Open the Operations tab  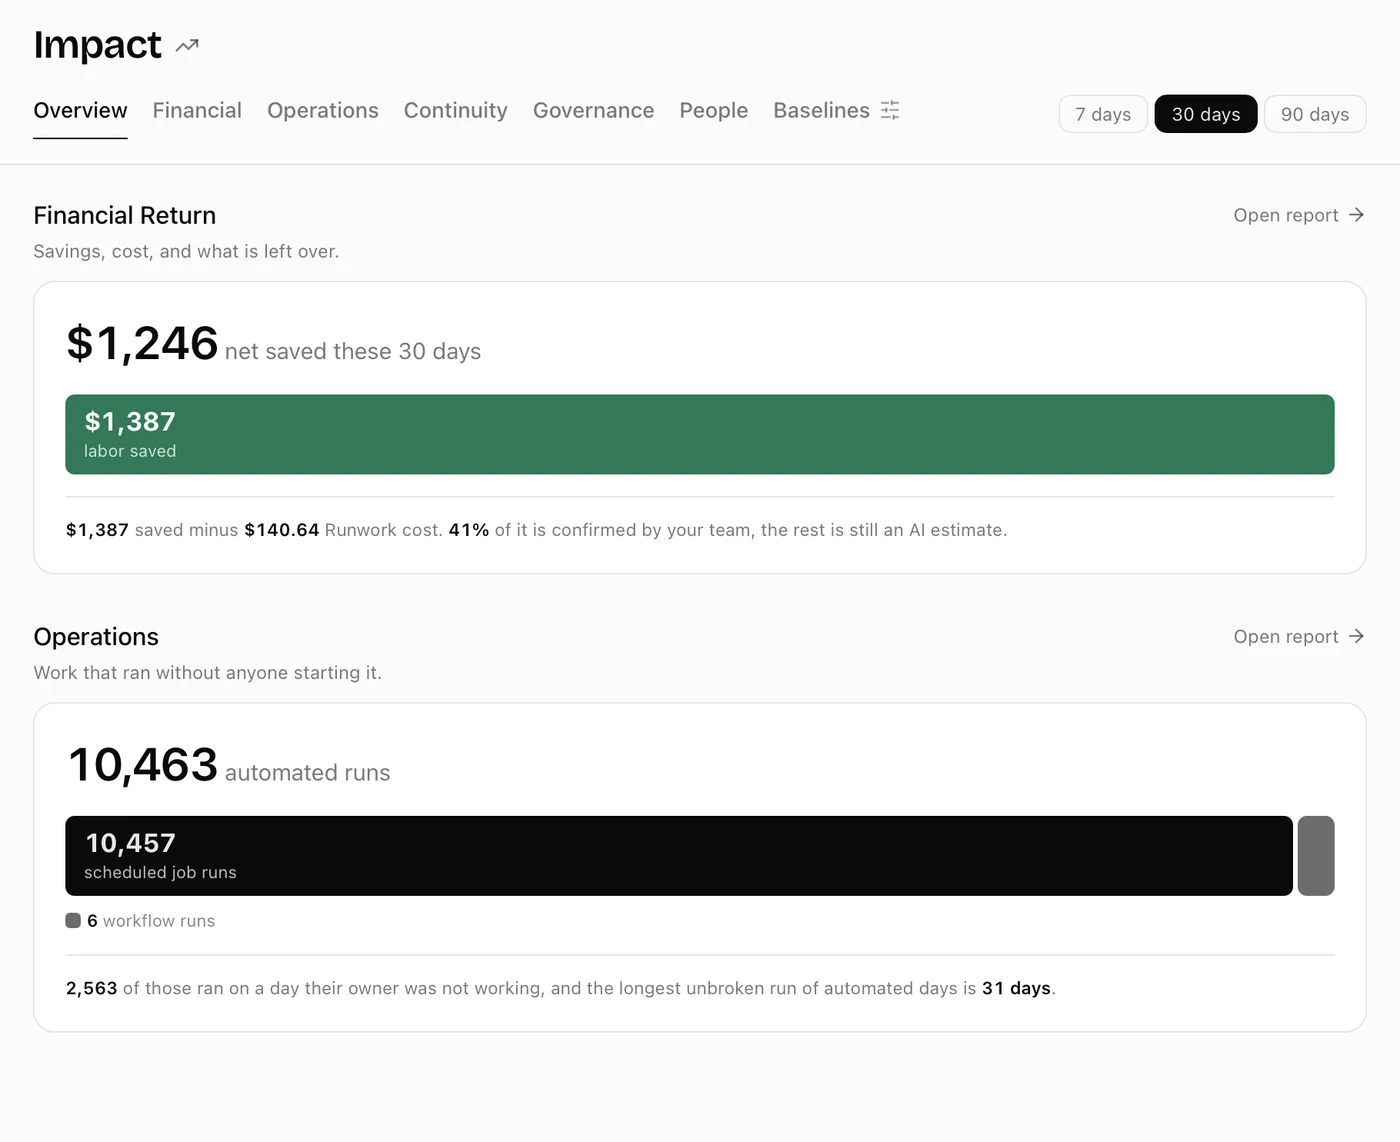[323, 110]
